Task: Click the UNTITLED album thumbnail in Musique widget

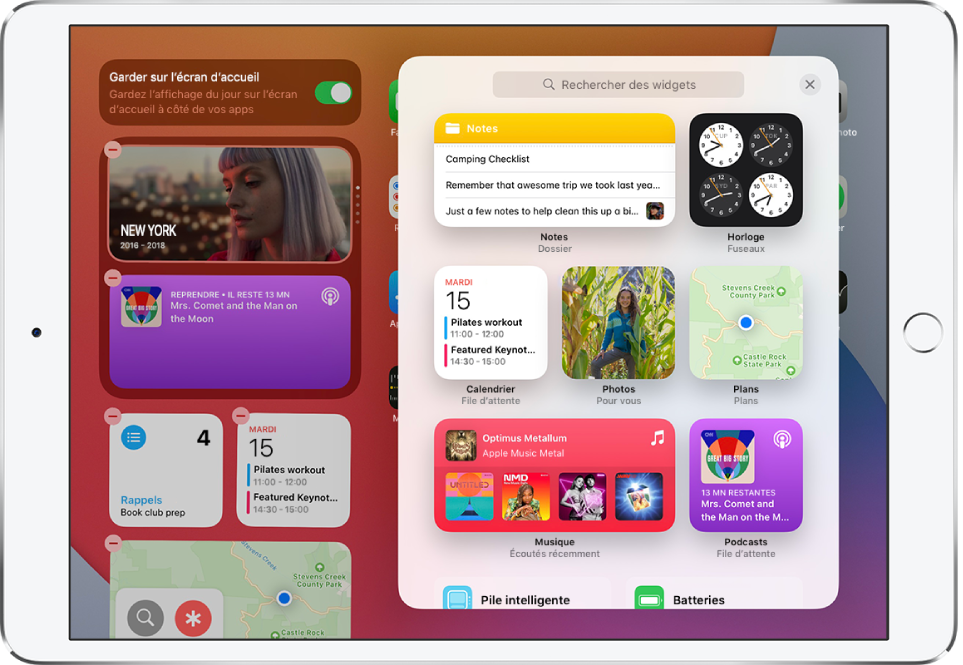Action: coord(469,496)
